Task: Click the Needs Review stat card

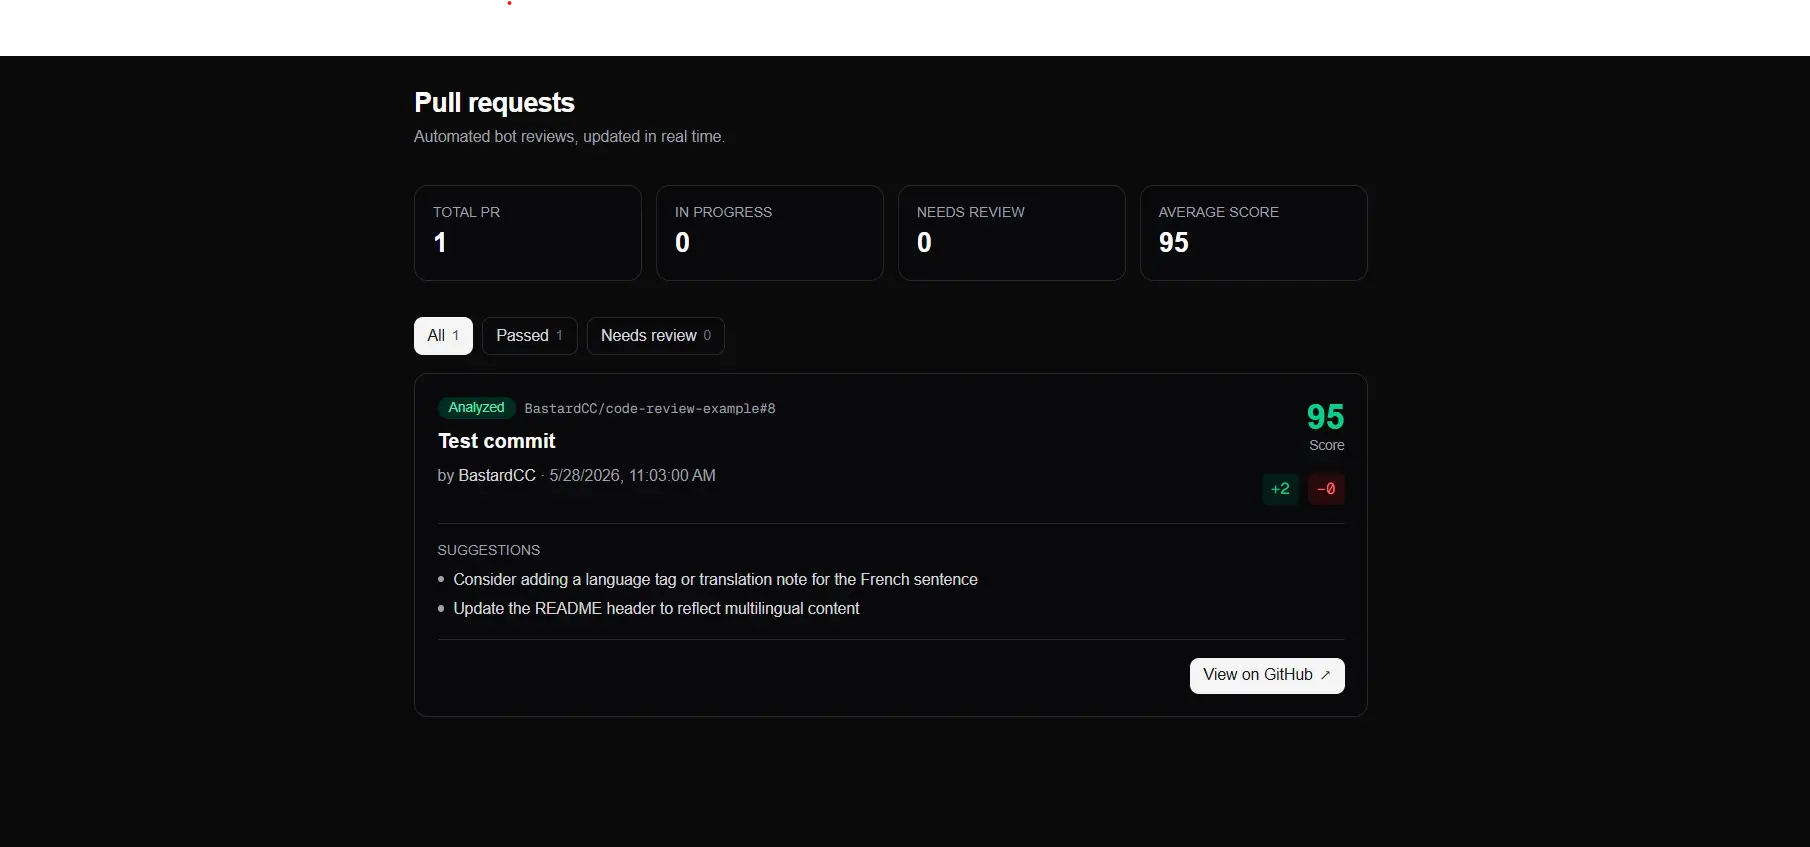Action: tap(1012, 233)
